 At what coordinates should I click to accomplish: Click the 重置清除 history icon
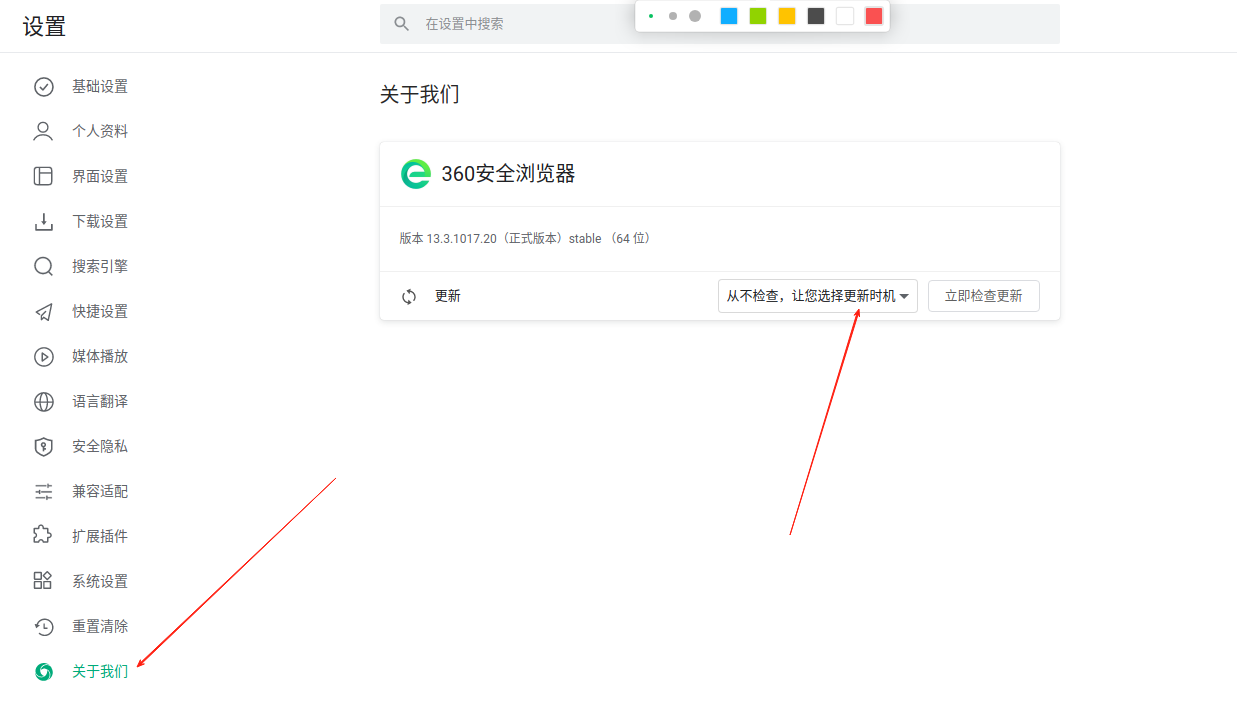(x=44, y=627)
